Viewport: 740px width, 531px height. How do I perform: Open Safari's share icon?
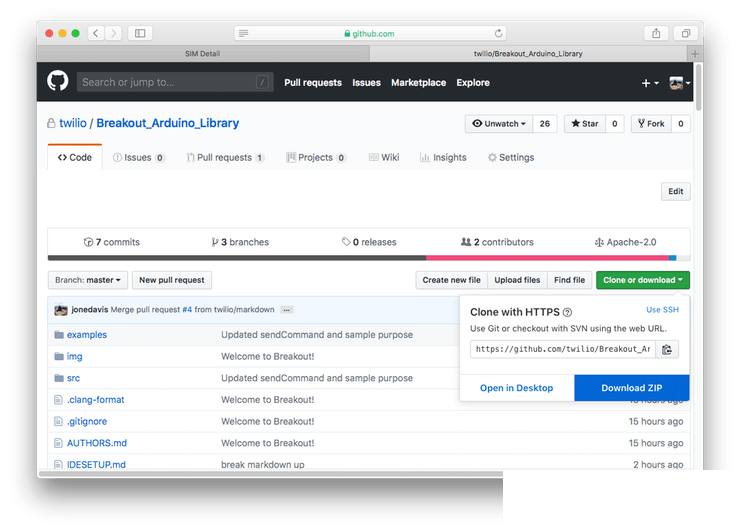656,33
